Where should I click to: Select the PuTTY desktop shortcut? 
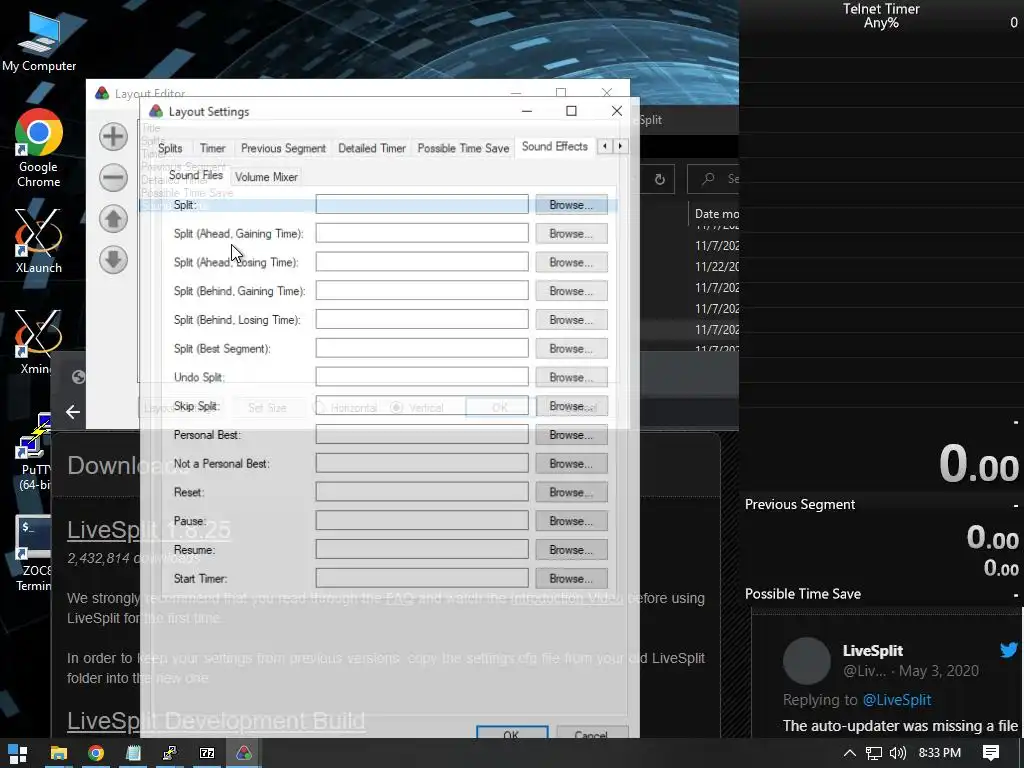click(x=34, y=452)
